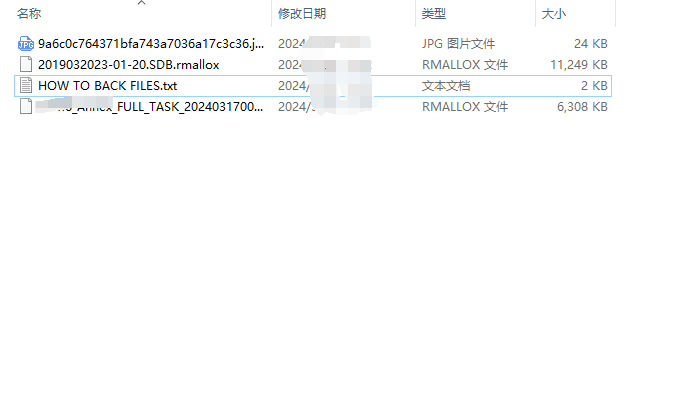Viewport: 684px width, 408px height.
Task: Select the JPG file icon
Action: (x=26, y=44)
